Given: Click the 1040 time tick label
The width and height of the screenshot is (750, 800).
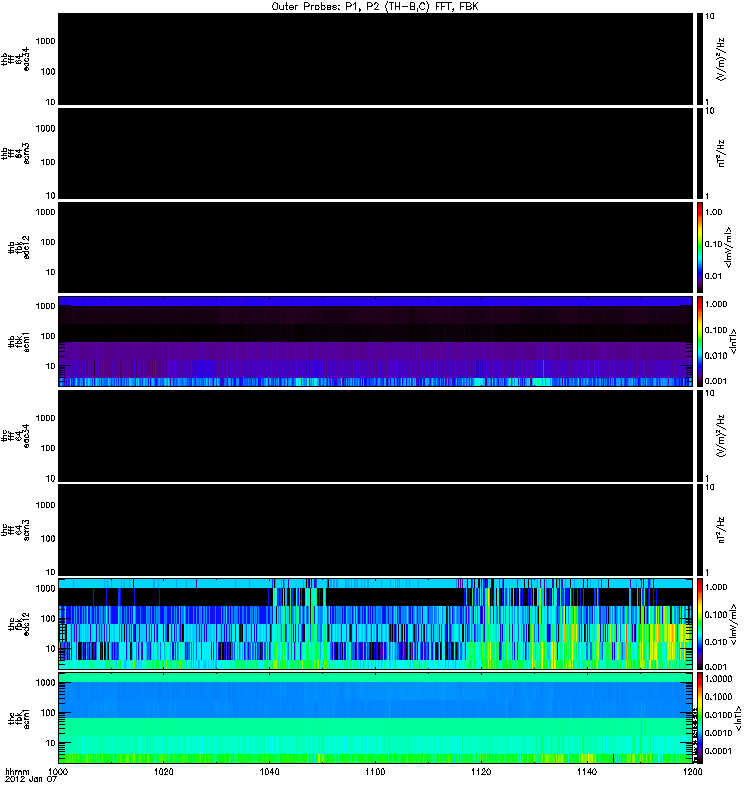Looking at the screenshot, I should 270,773.
